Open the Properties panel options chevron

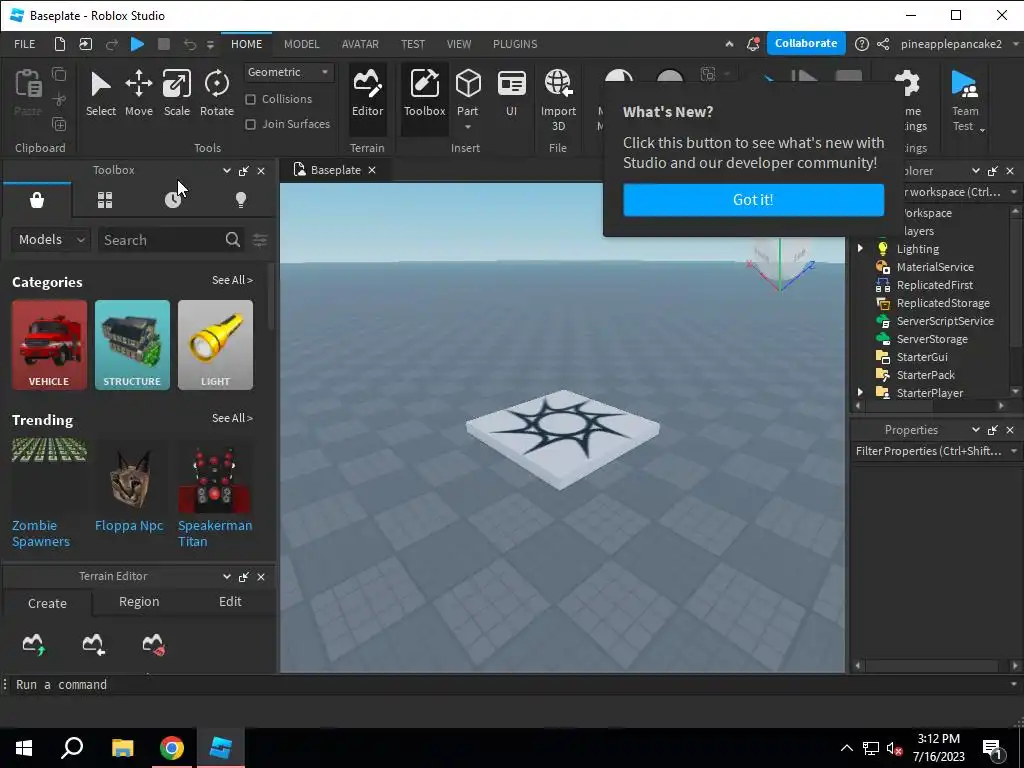976,430
